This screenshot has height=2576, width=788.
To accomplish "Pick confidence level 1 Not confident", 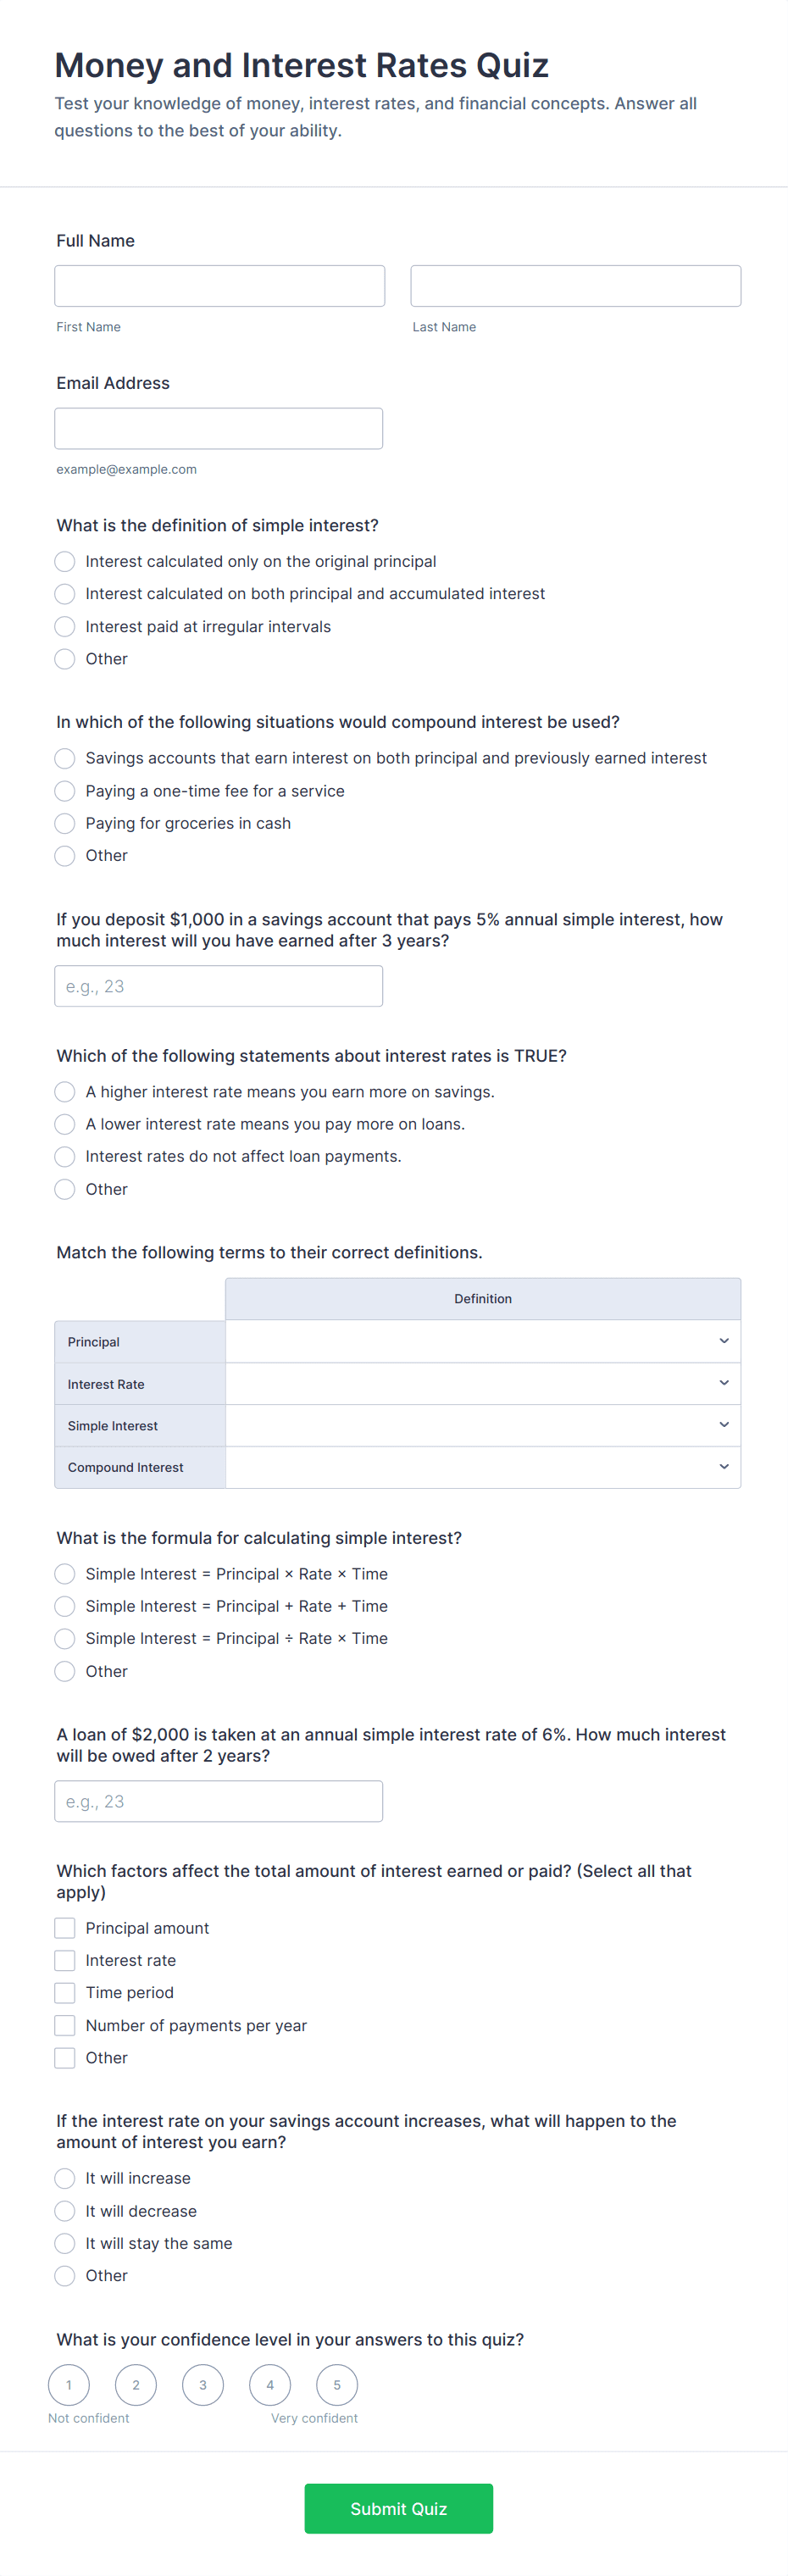I will [x=69, y=2384].
